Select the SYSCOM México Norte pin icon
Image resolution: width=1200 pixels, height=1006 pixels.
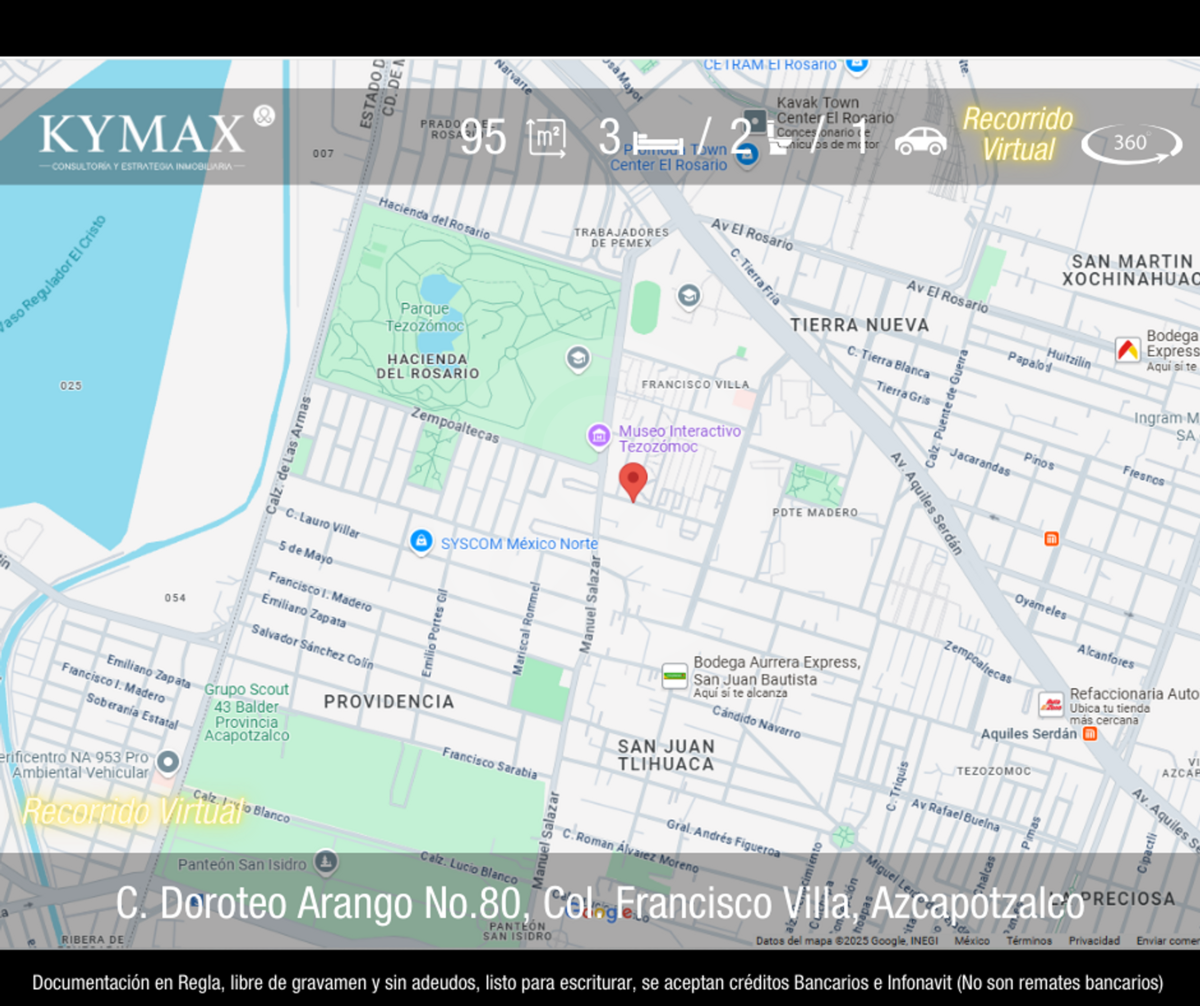422,541
